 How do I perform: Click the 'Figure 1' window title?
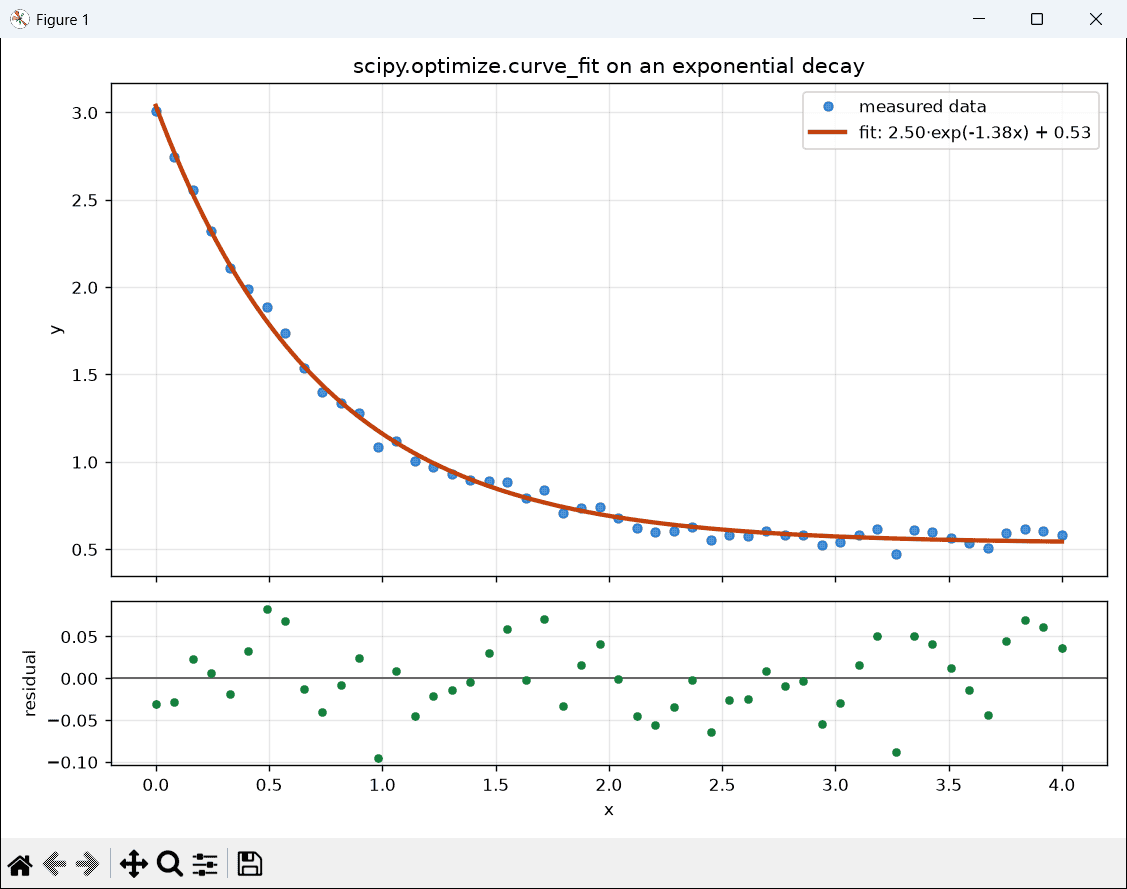coord(63,20)
